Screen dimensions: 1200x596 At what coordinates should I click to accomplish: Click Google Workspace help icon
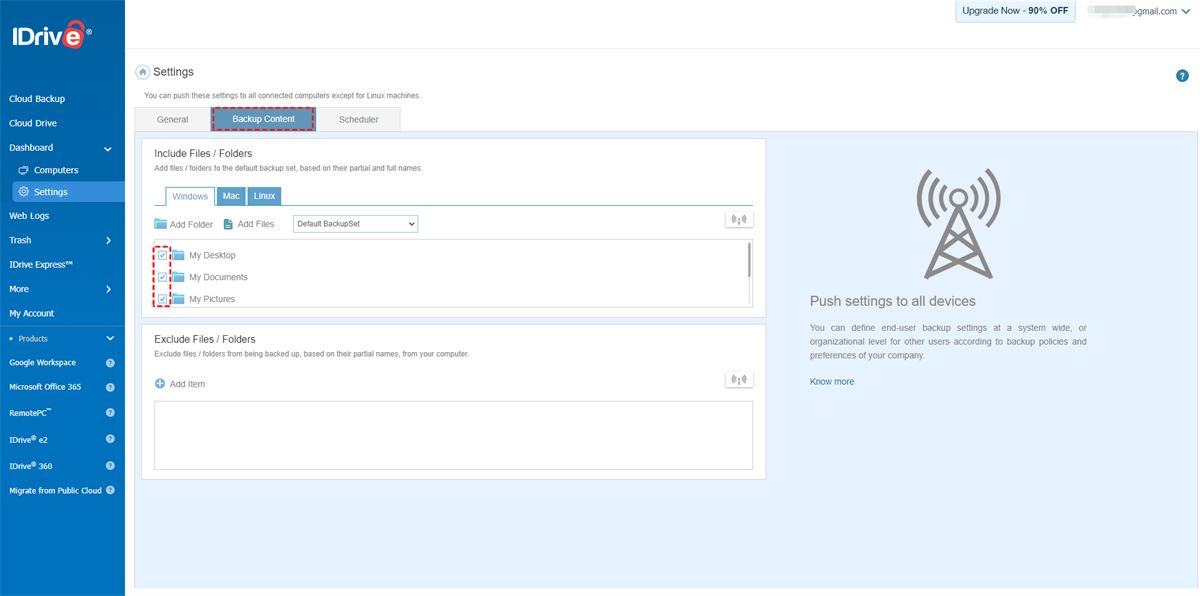click(x=110, y=363)
